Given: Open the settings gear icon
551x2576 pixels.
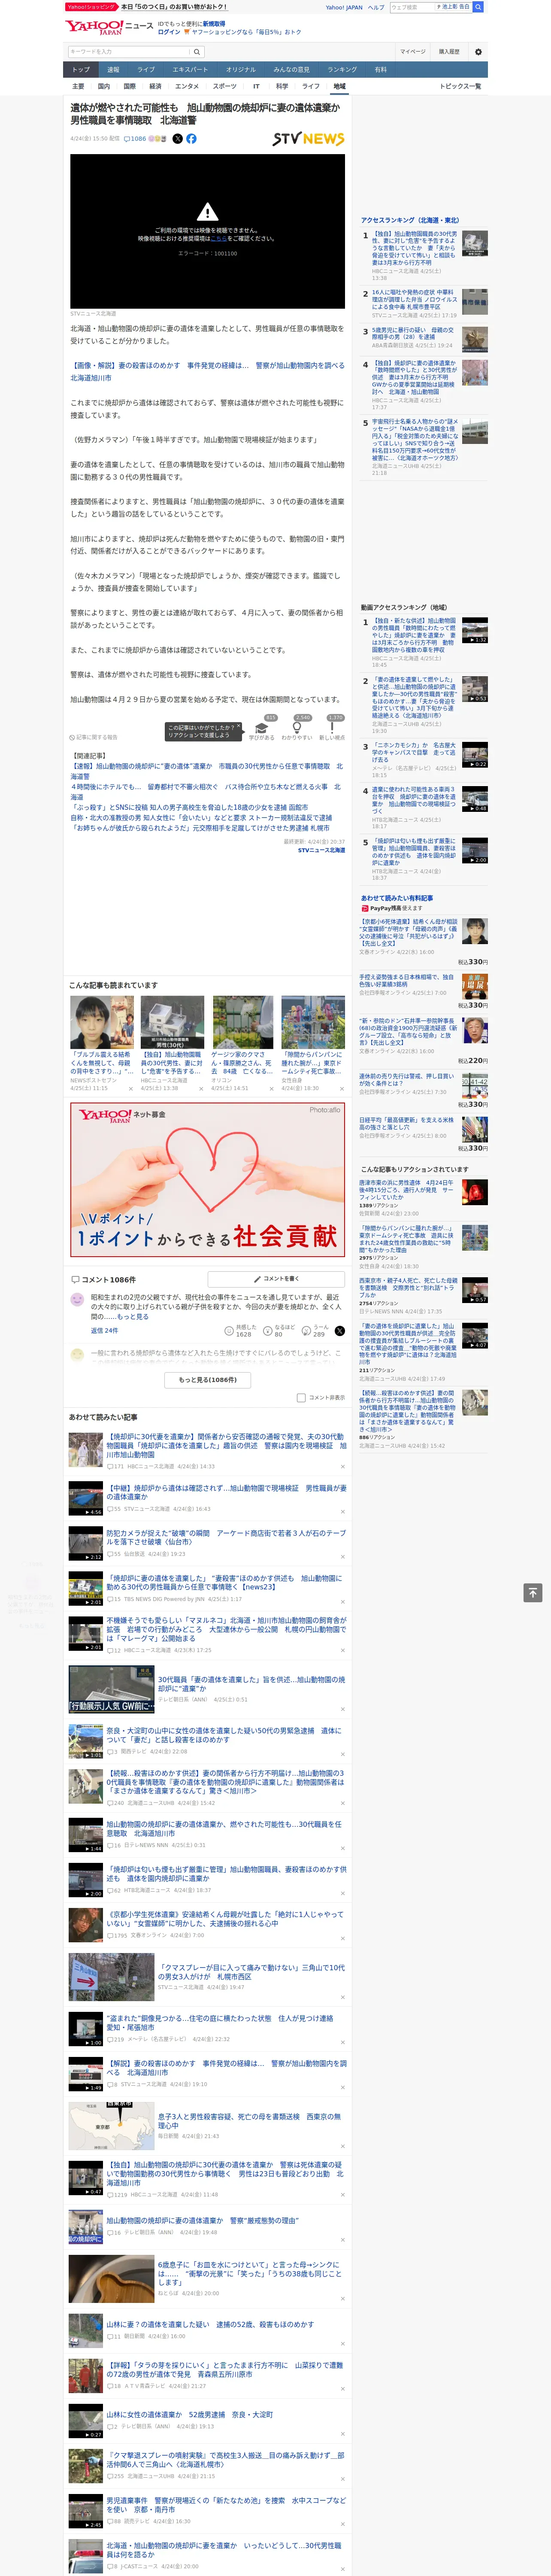Looking at the screenshot, I should pyautogui.click(x=478, y=52).
